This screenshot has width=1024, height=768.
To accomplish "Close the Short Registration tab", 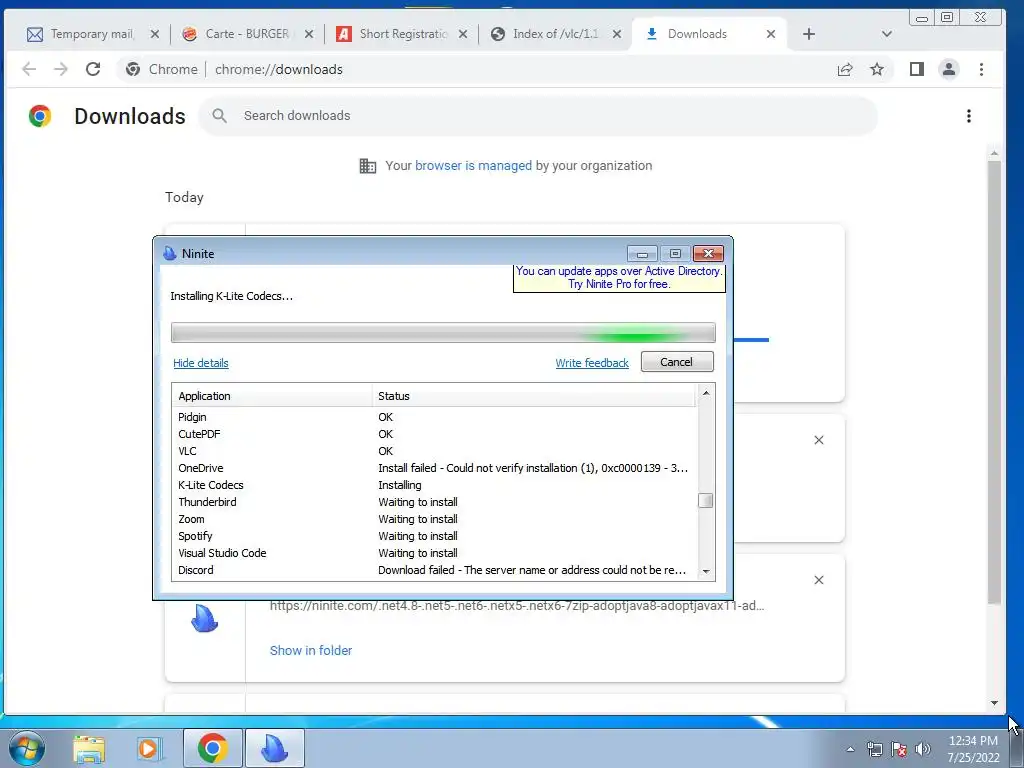I will coord(463,34).
